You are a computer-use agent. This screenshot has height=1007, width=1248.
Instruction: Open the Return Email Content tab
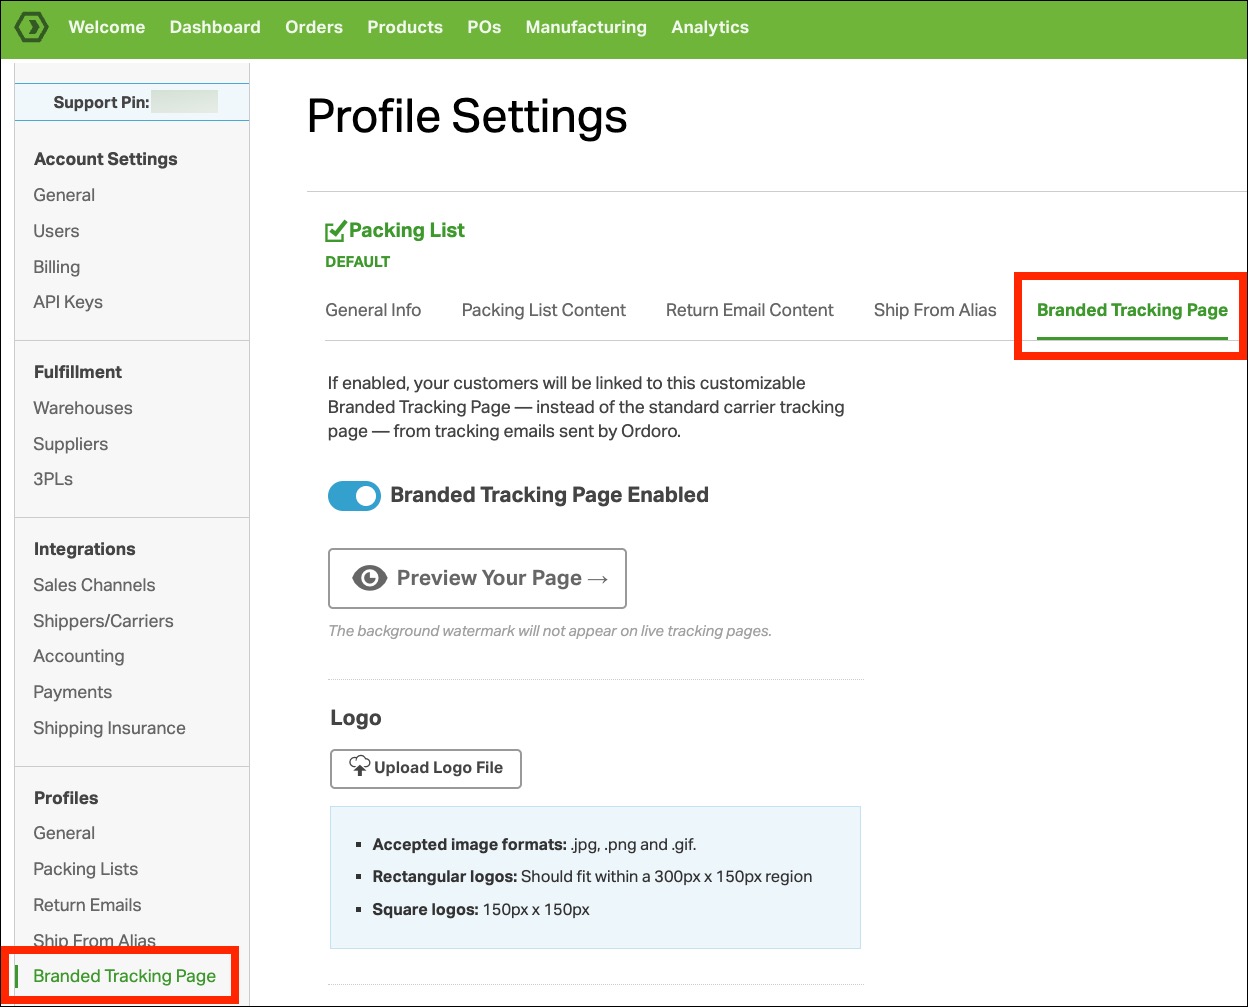(x=749, y=310)
